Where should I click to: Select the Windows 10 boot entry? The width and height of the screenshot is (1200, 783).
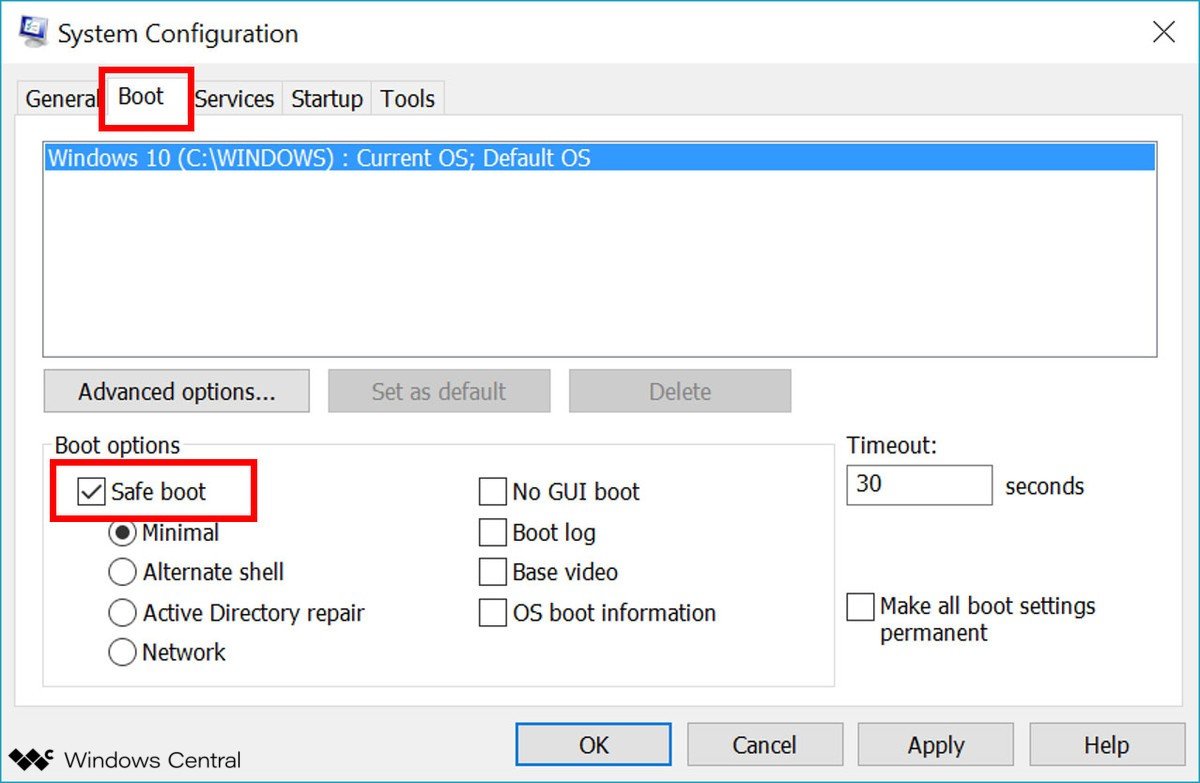(319, 158)
